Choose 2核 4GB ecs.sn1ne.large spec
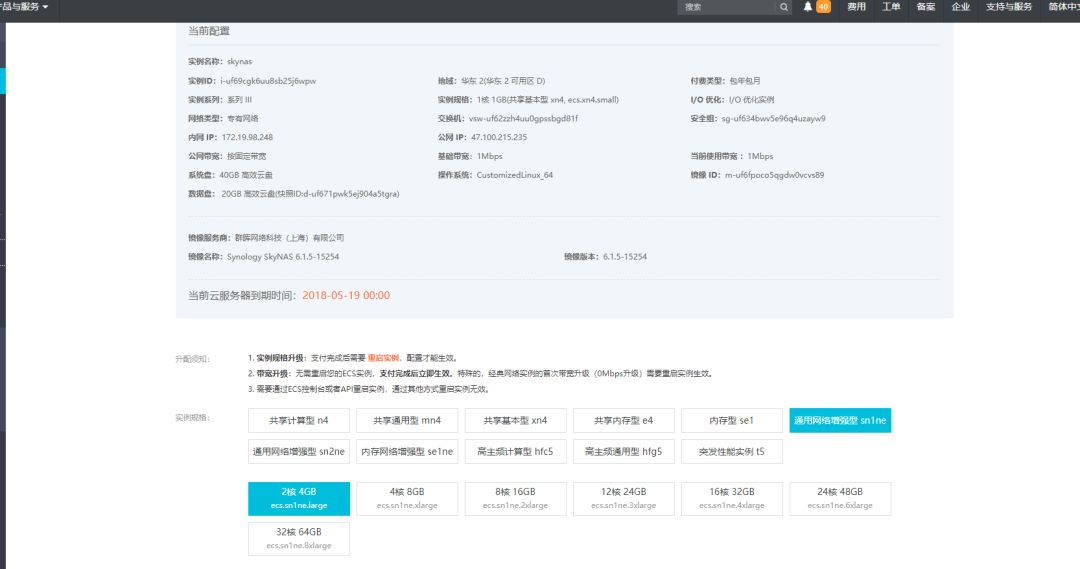 pos(299,499)
